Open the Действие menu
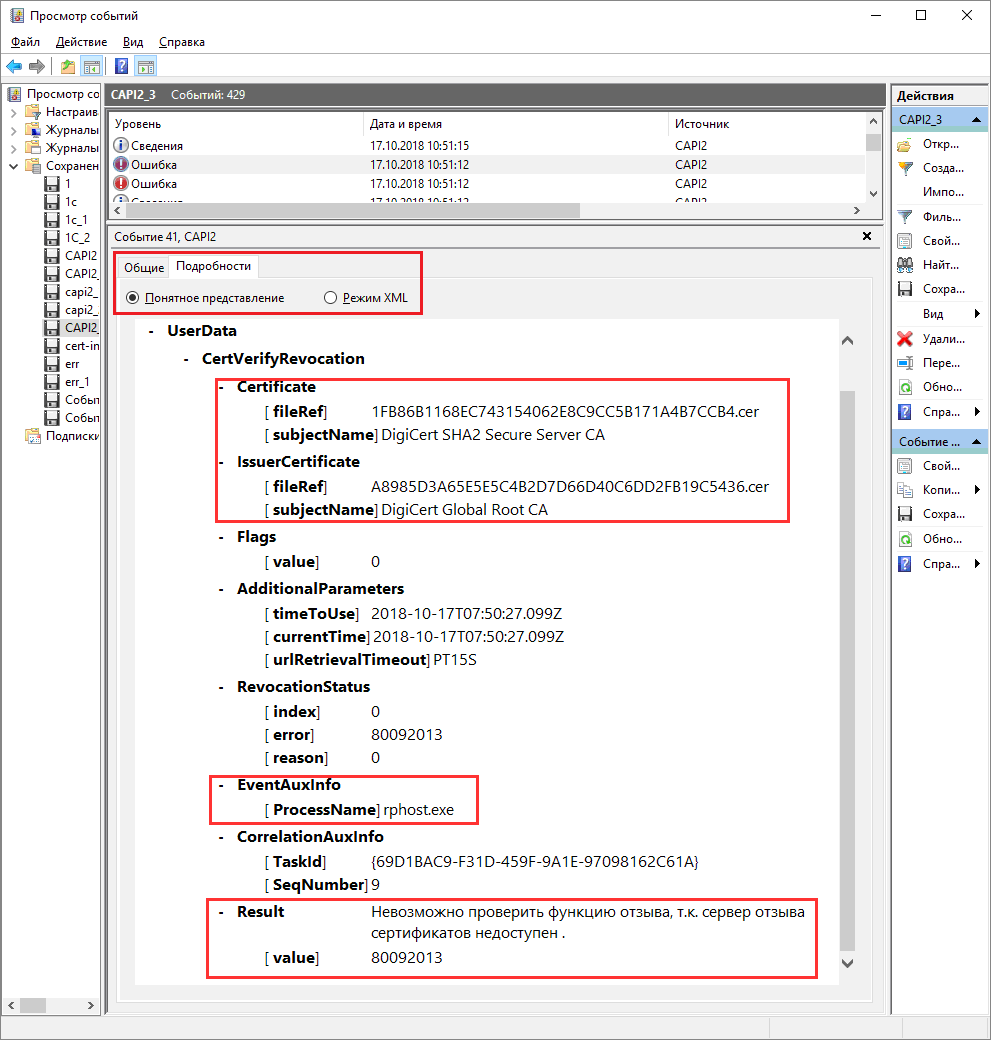The image size is (991, 1040). (81, 42)
